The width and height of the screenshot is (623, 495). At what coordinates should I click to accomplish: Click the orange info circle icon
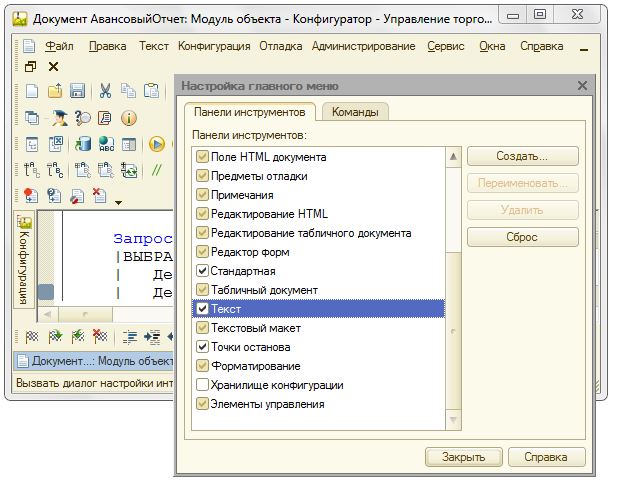[x=128, y=118]
